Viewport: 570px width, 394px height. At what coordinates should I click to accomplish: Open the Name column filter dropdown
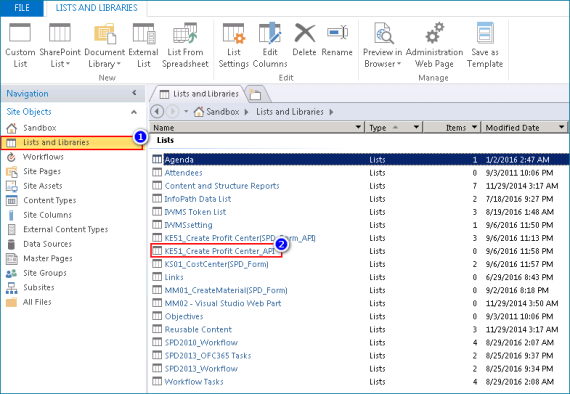pos(358,127)
